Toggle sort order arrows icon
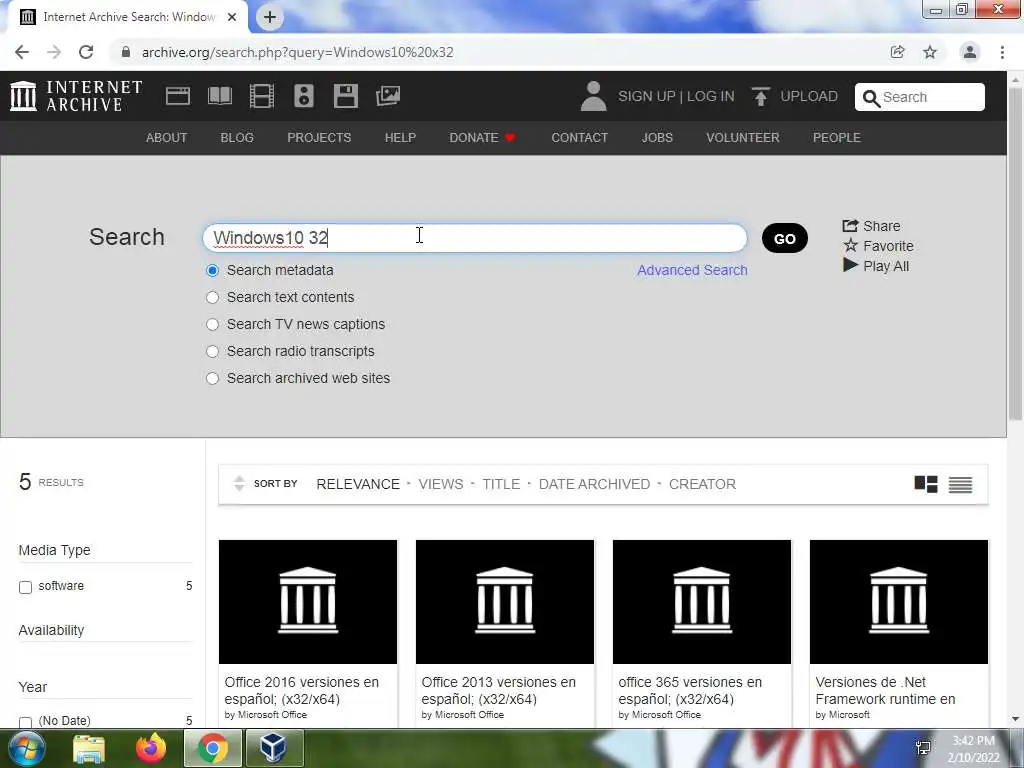This screenshot has width=1024, height=768. pyautogui.click(x=239, y=483)
